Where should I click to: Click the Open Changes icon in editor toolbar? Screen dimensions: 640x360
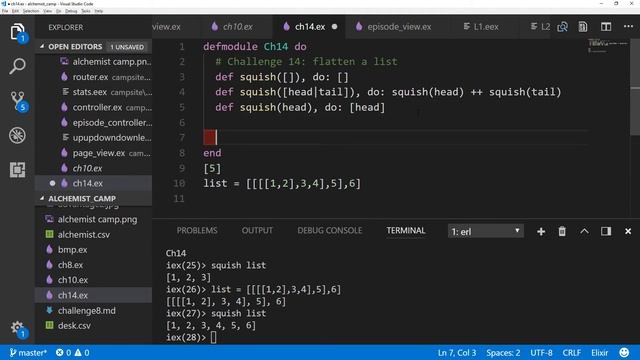point(562,27)
